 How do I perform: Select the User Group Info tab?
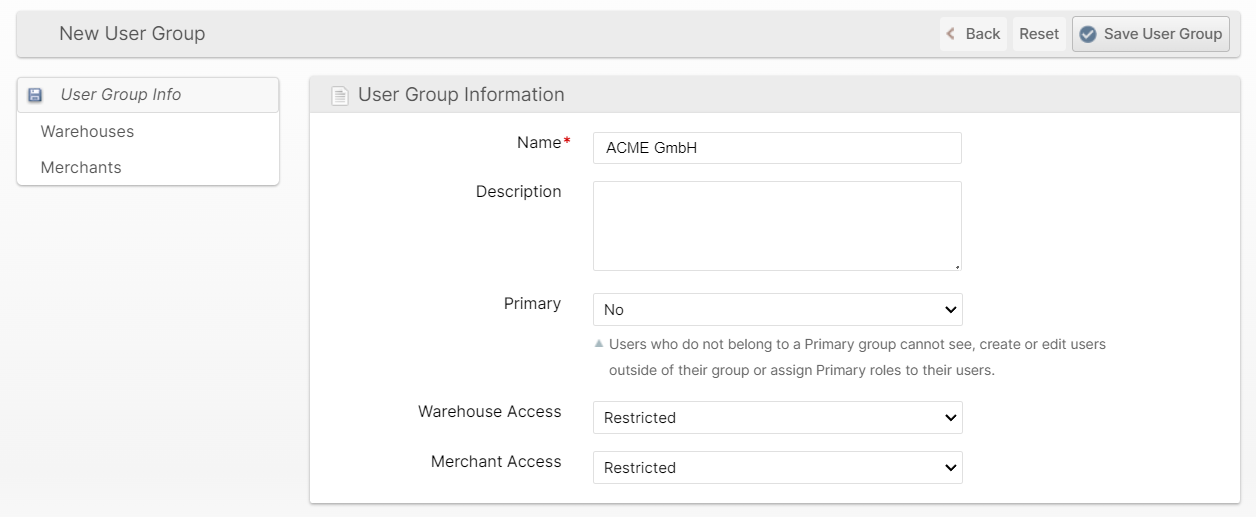(x=120, y=95)
